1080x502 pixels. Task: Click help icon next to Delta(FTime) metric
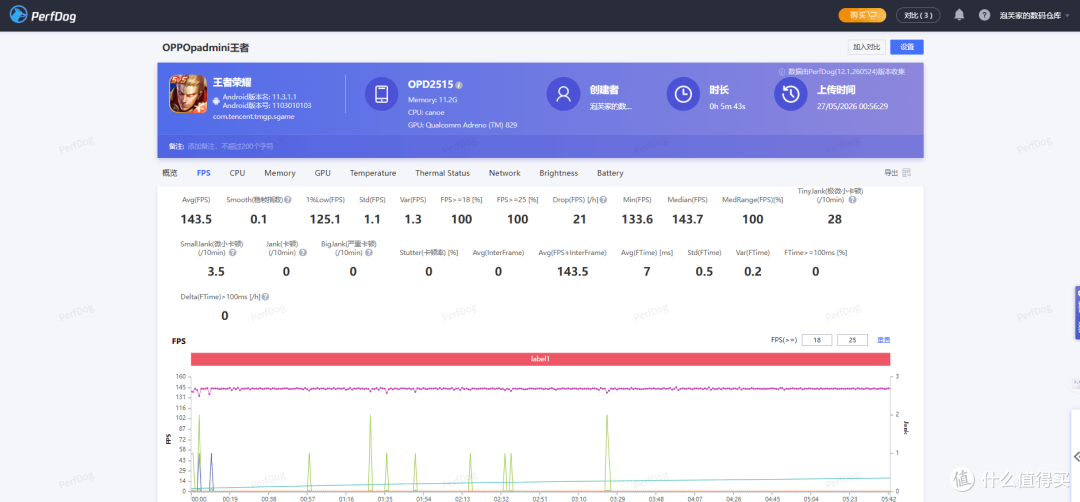(x=265, y=297)
